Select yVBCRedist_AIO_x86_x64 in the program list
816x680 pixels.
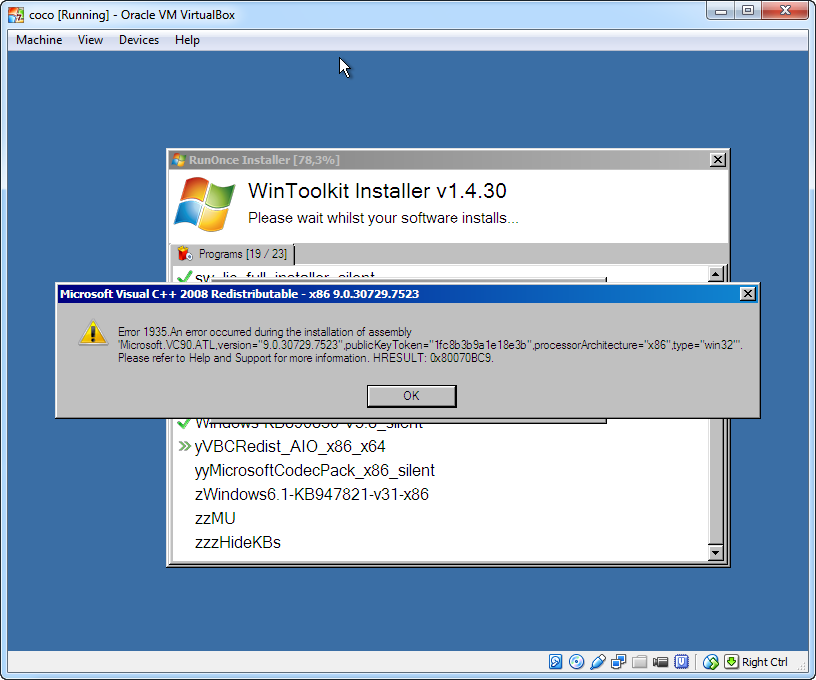pyautogui.click(x=290, y=446)
